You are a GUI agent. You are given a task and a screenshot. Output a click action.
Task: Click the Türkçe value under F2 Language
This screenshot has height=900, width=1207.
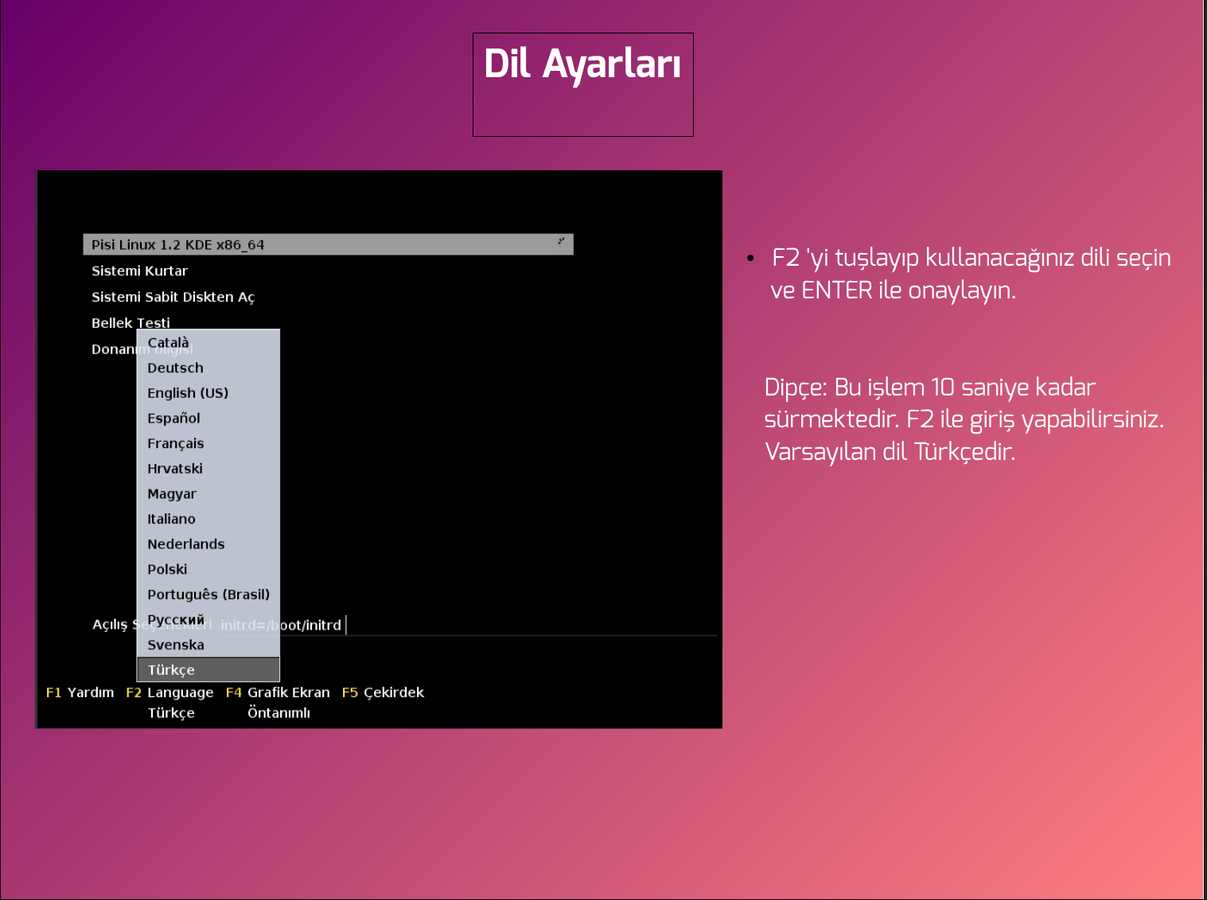(171, 713)
